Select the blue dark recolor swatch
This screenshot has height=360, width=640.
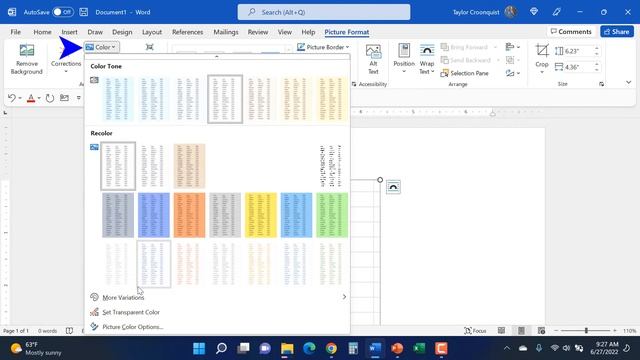(154, 215)
